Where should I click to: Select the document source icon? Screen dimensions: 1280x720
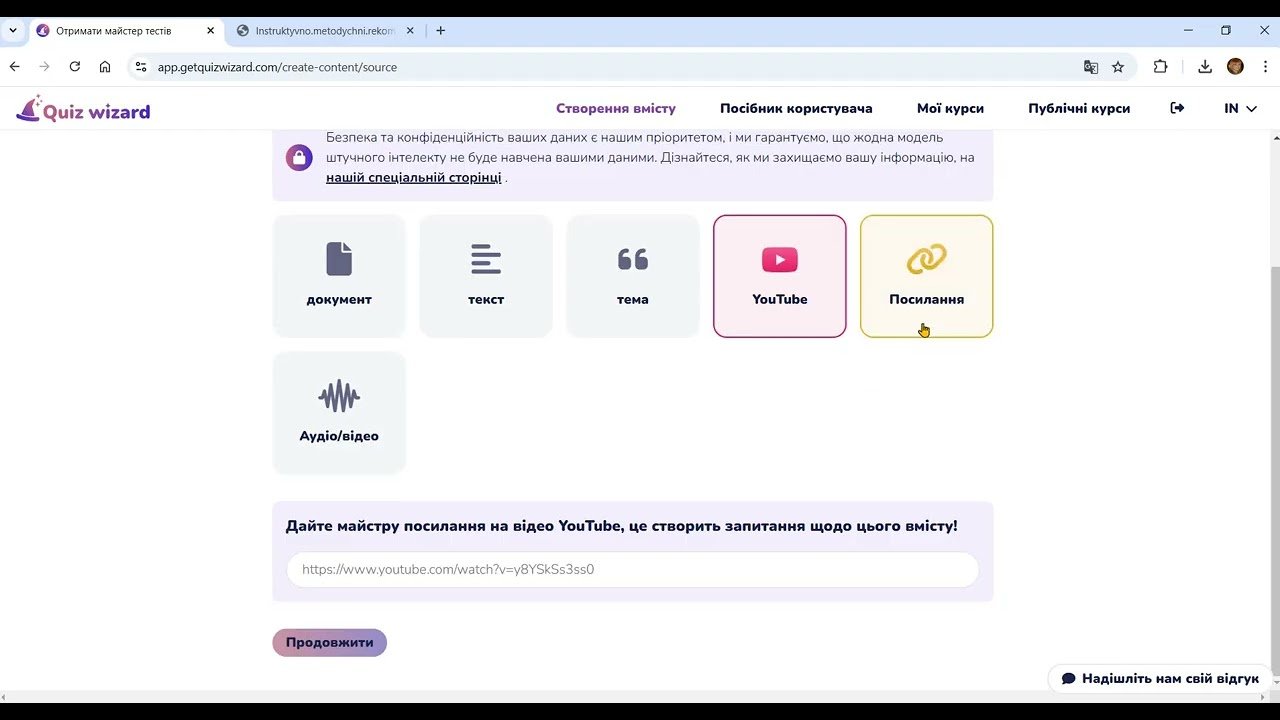click(339, 260)
